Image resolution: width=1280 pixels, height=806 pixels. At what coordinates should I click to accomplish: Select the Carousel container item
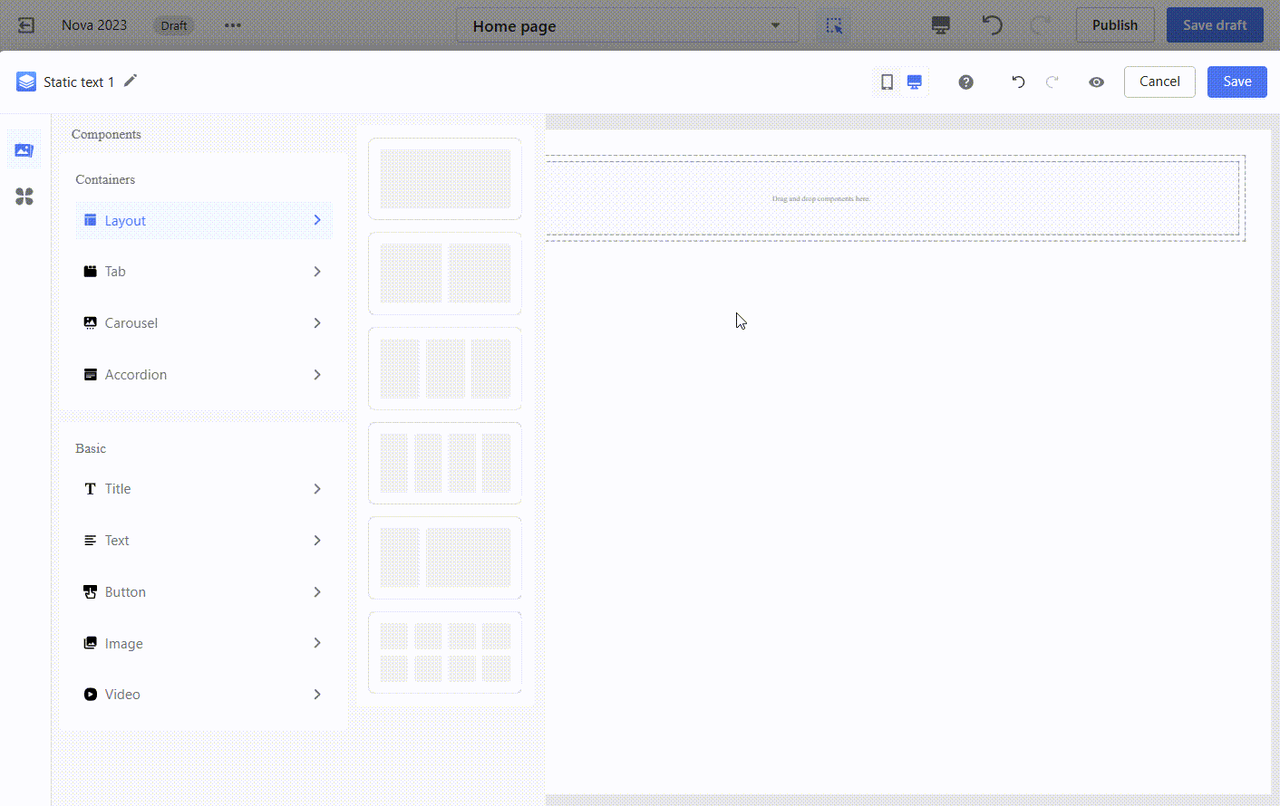point(204,323)
